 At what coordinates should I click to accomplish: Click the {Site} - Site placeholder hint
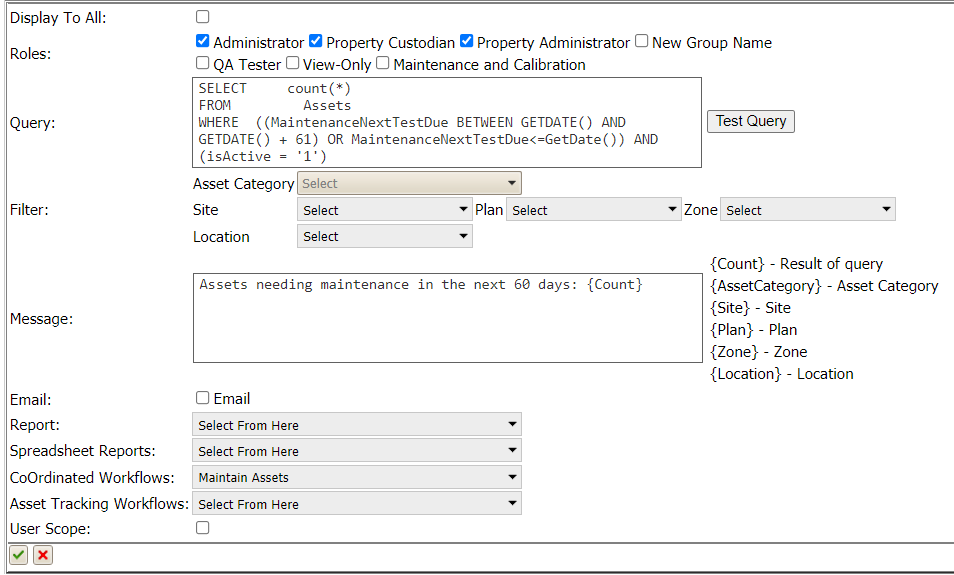(x=750, y=308)
